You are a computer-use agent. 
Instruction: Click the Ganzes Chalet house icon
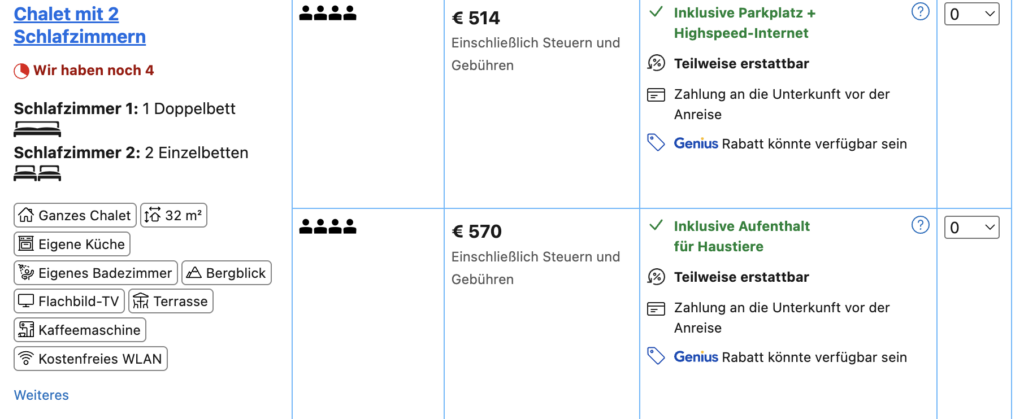(x=26, y=215)
